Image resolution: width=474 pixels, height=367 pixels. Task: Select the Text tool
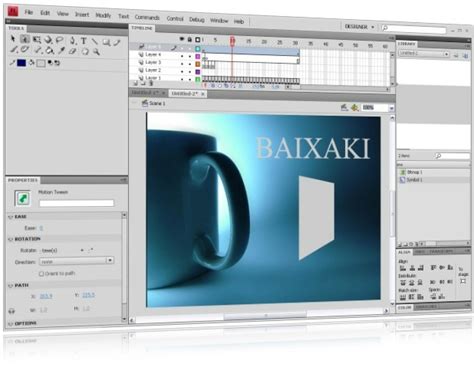click(83, 41)
